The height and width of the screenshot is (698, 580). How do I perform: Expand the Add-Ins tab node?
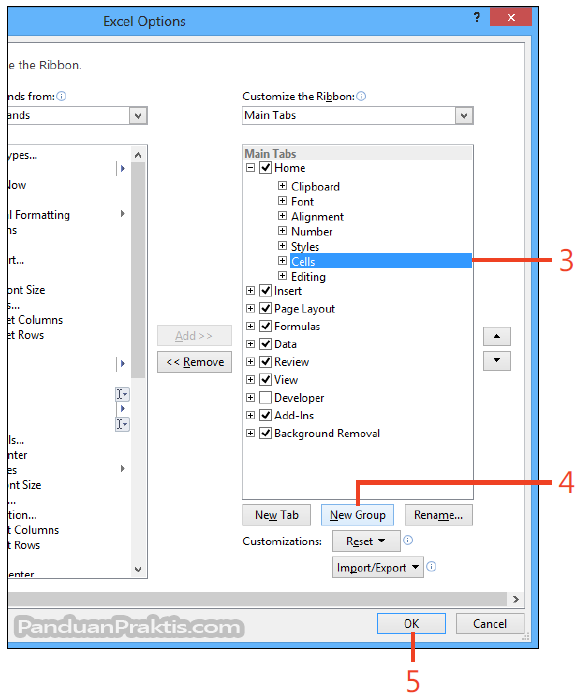point(251,415)
